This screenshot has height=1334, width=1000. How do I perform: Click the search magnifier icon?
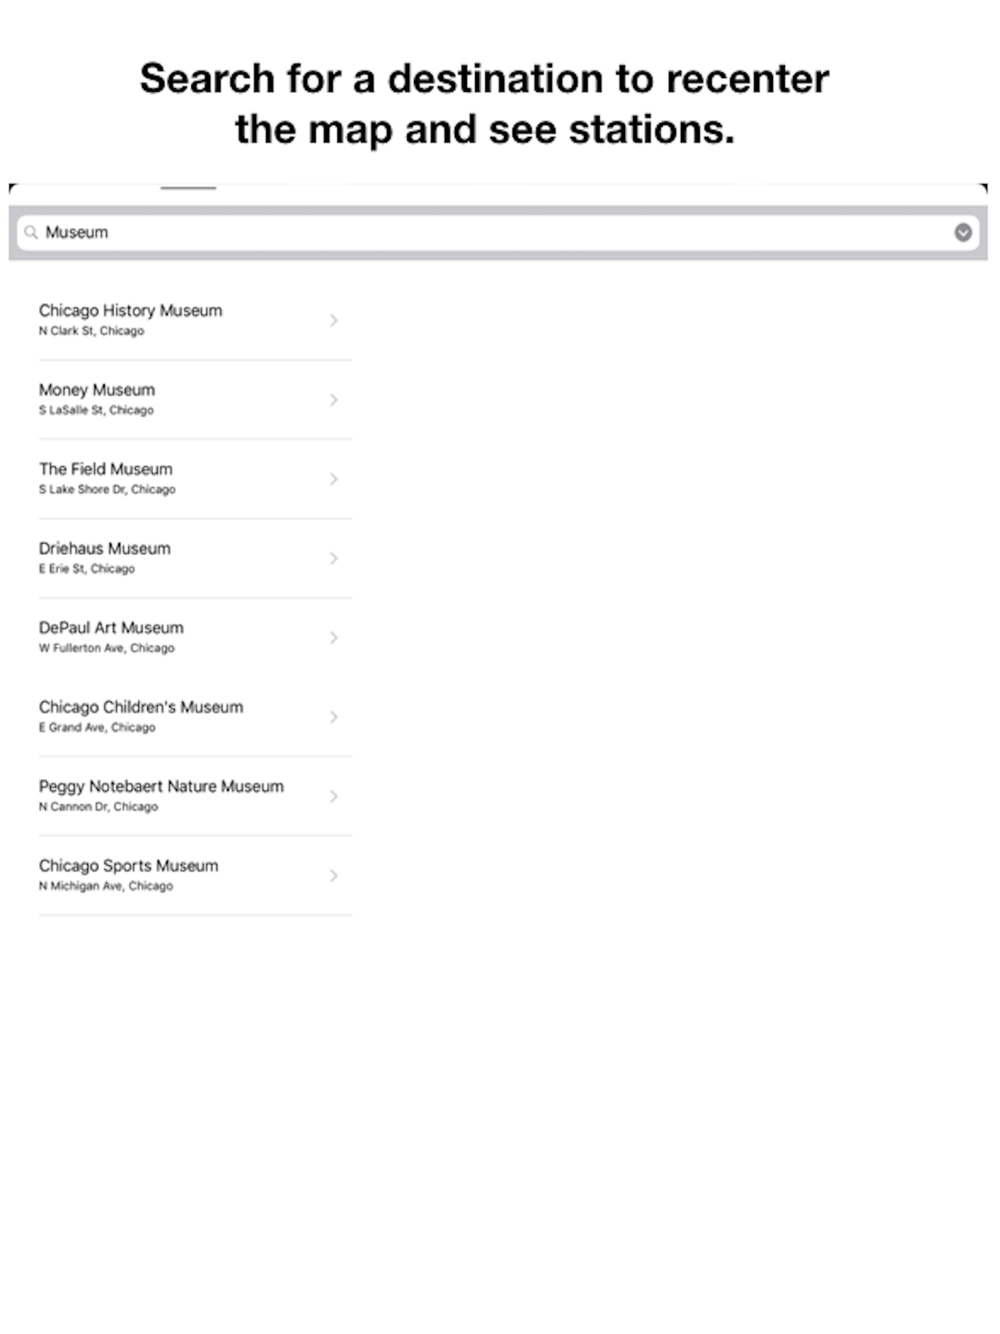point(31,233)
